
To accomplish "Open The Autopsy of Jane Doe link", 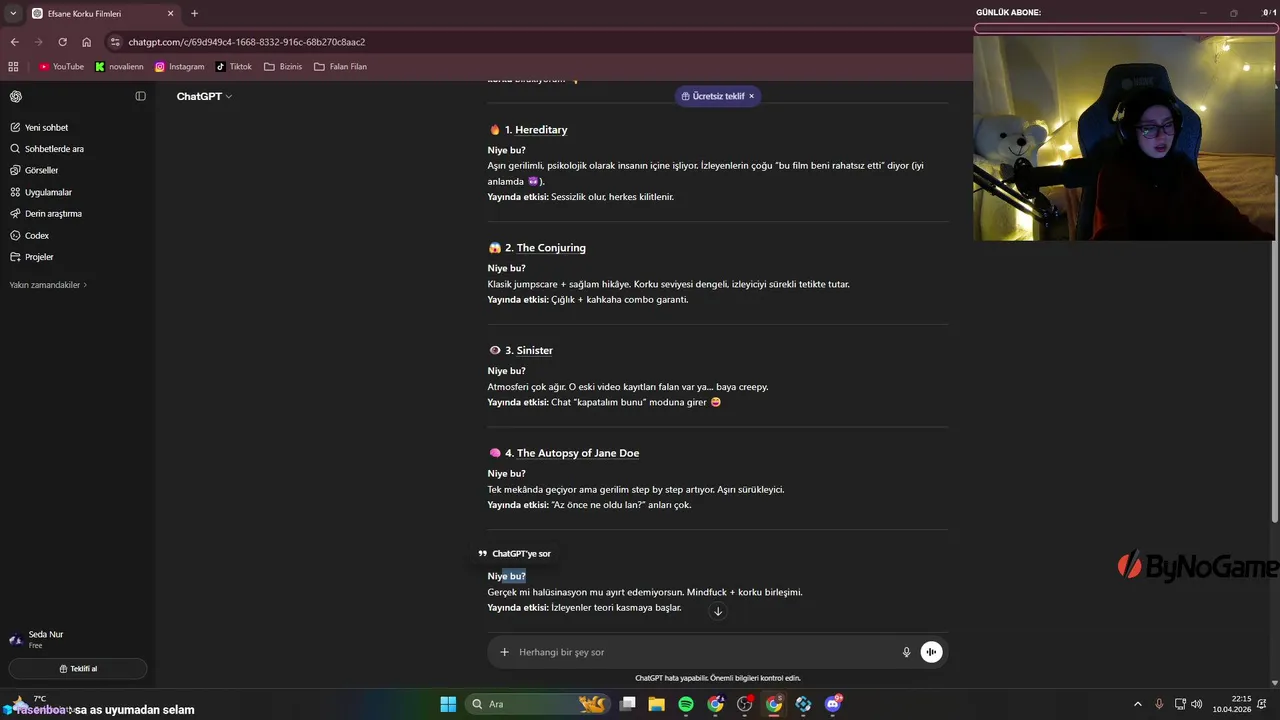I will 578,453.
